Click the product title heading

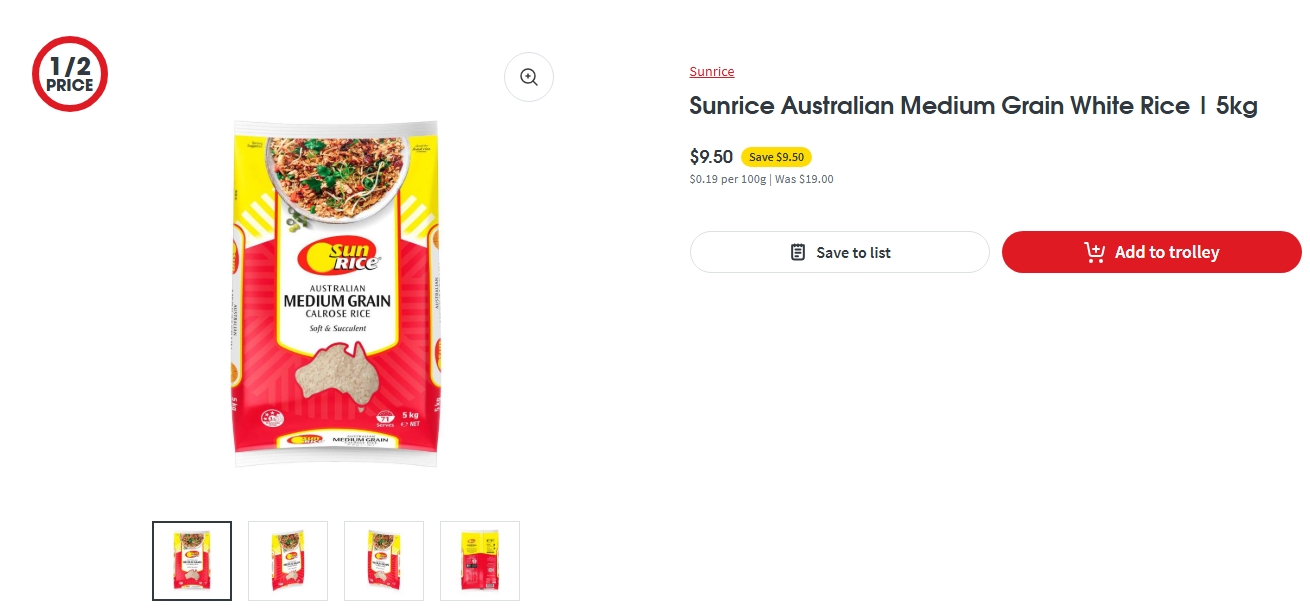click(973, 106)
